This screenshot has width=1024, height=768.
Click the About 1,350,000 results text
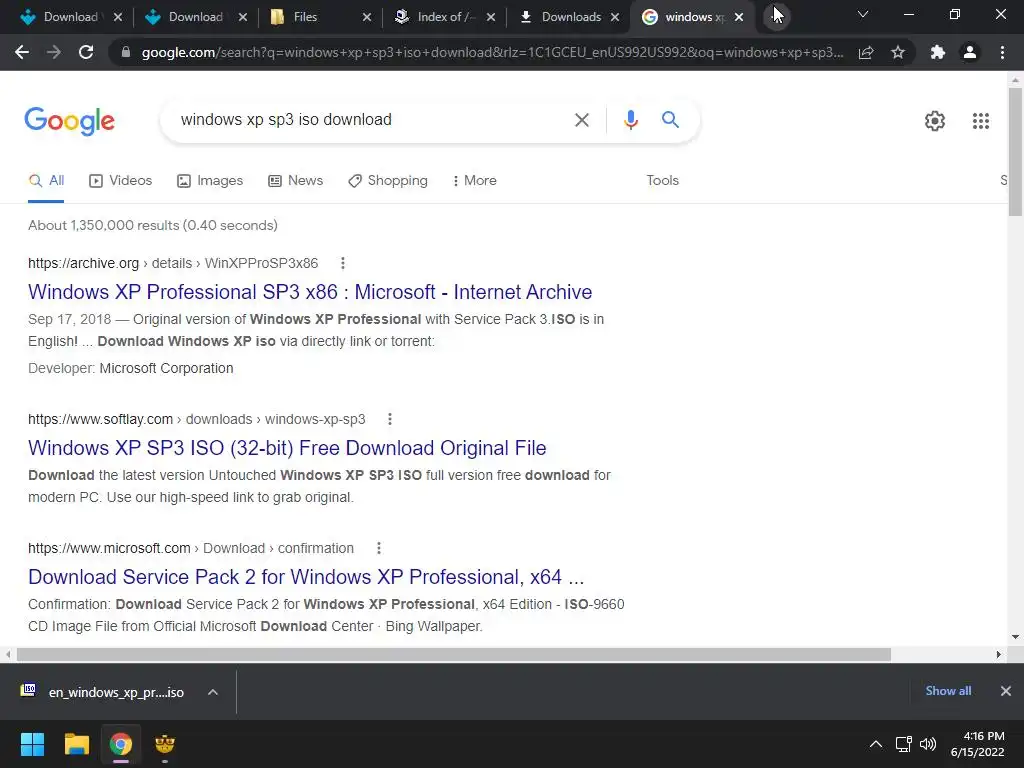[153, 225]
